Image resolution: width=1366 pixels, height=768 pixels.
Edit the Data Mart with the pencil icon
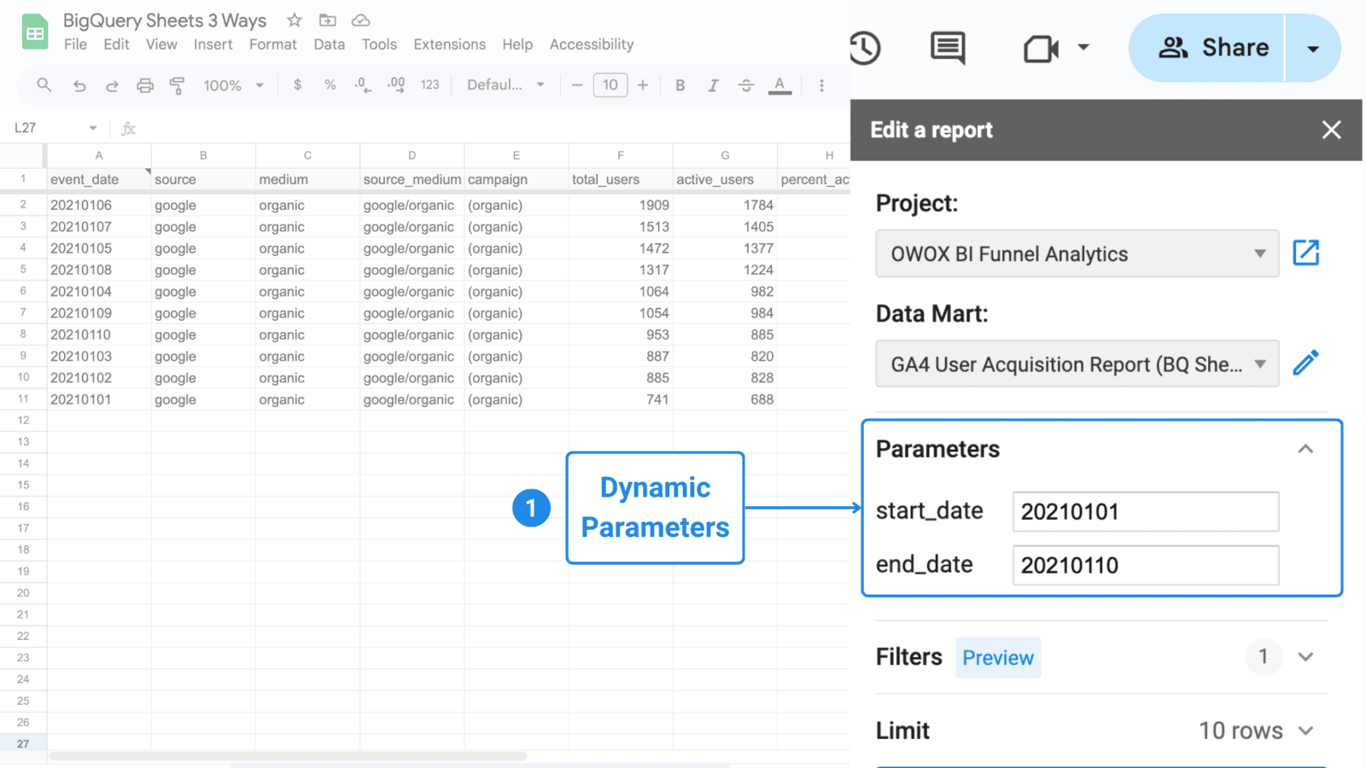coord(1306,362)
